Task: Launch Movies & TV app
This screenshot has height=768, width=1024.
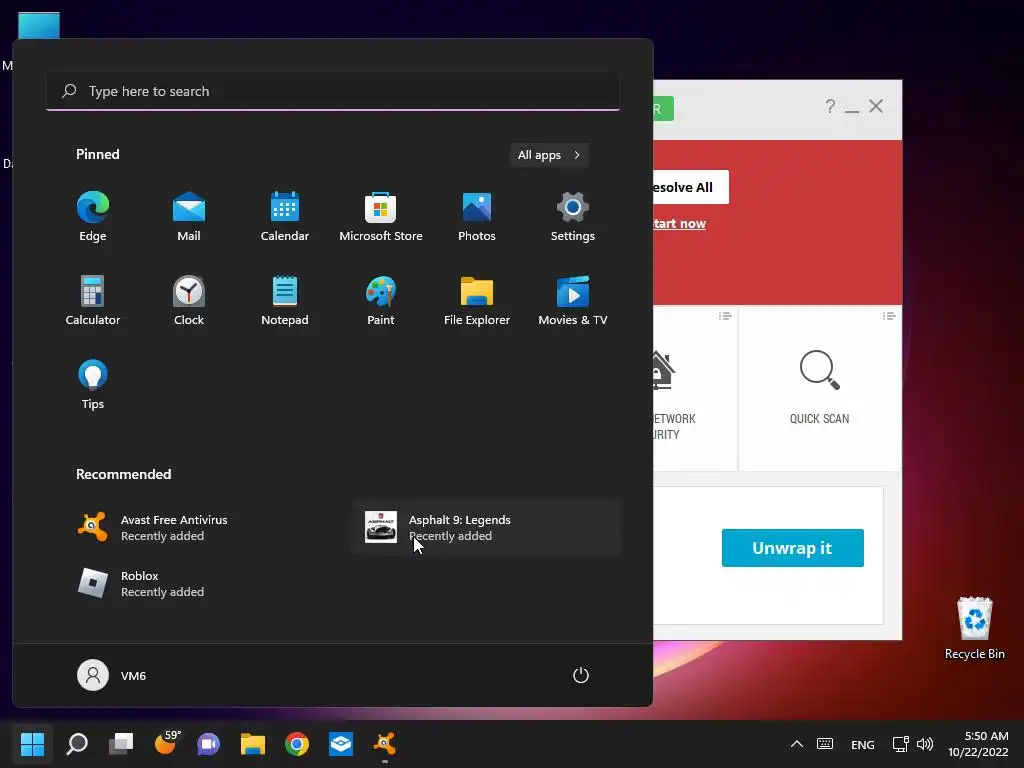Action: pyautogui.click(x=573, y=300)
